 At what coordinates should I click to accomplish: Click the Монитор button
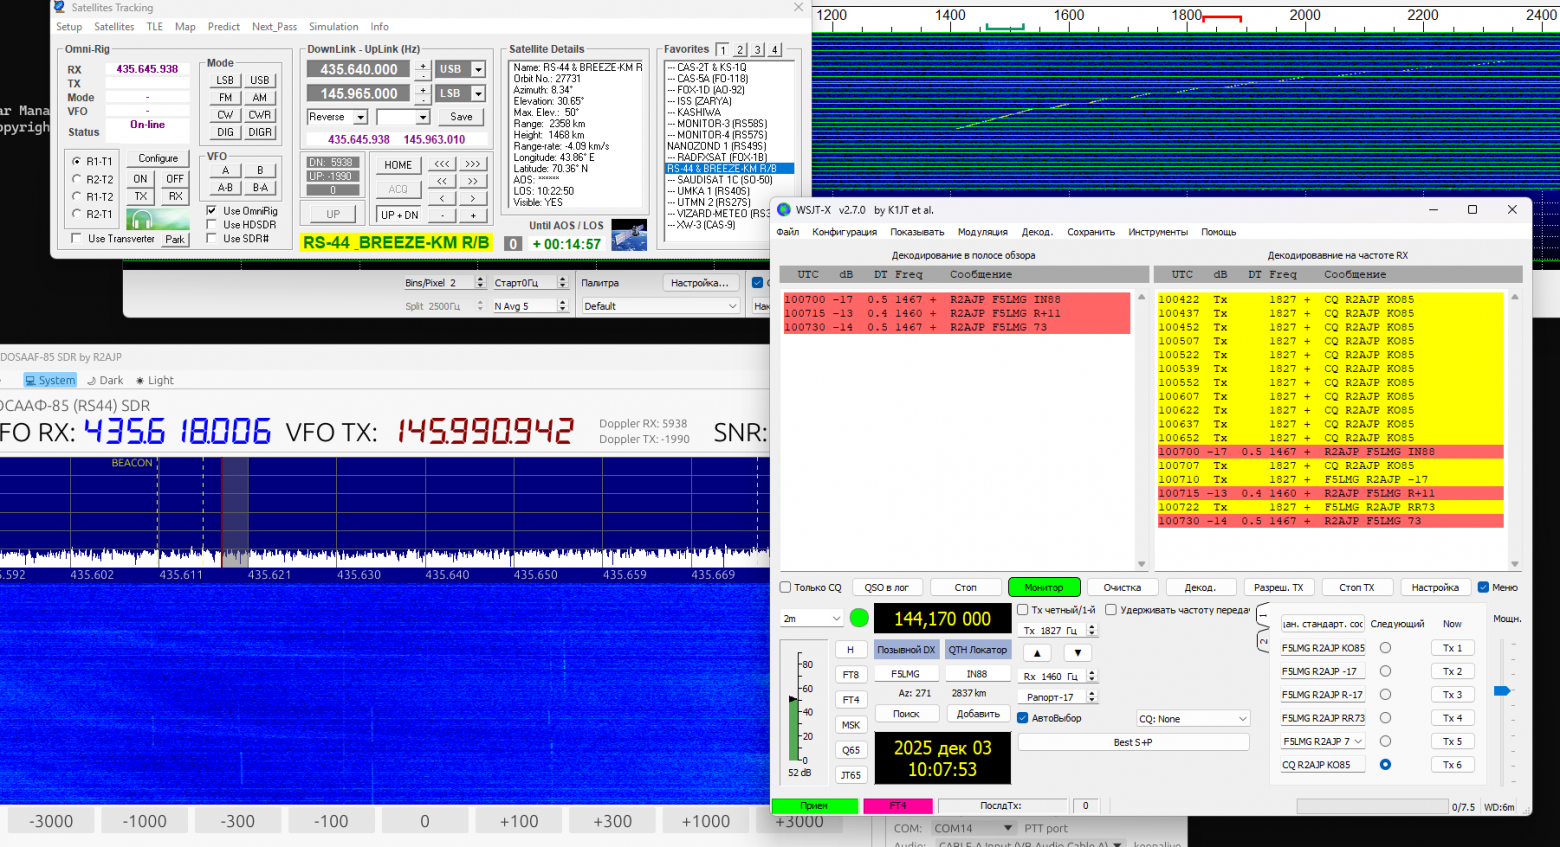(1043, 587)
